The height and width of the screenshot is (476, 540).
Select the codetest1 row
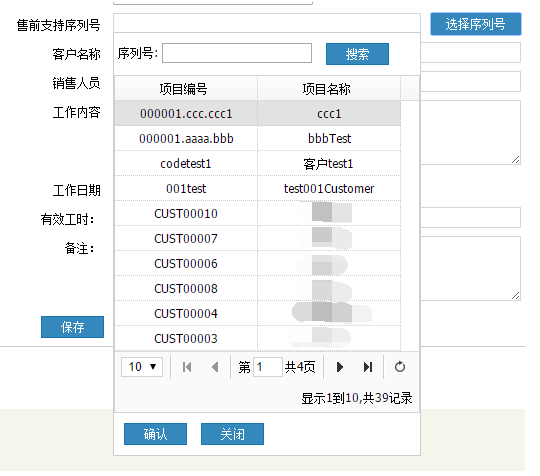tap(258, 164)
